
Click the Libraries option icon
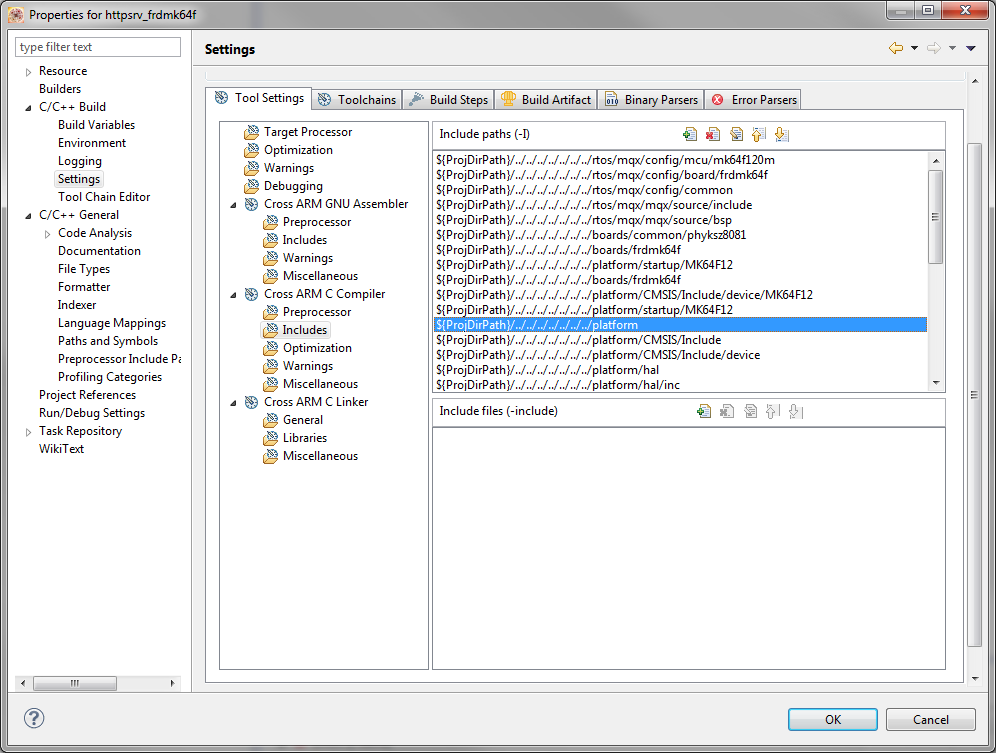tap(271, 438)
